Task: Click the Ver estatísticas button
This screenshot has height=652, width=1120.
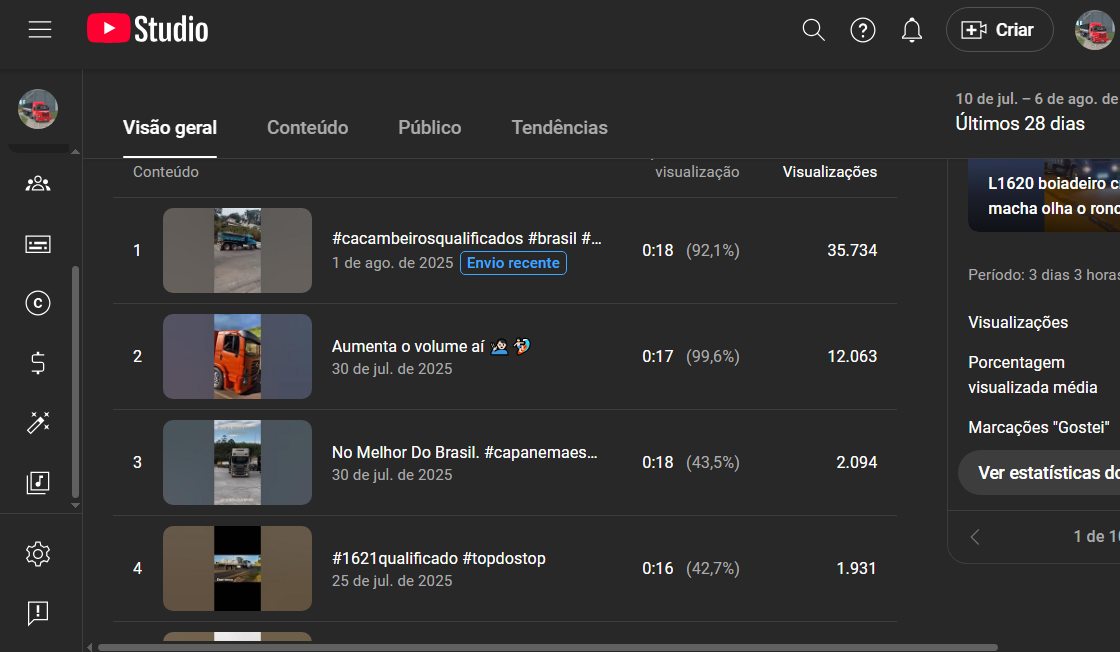Action: coord(1039,473)
